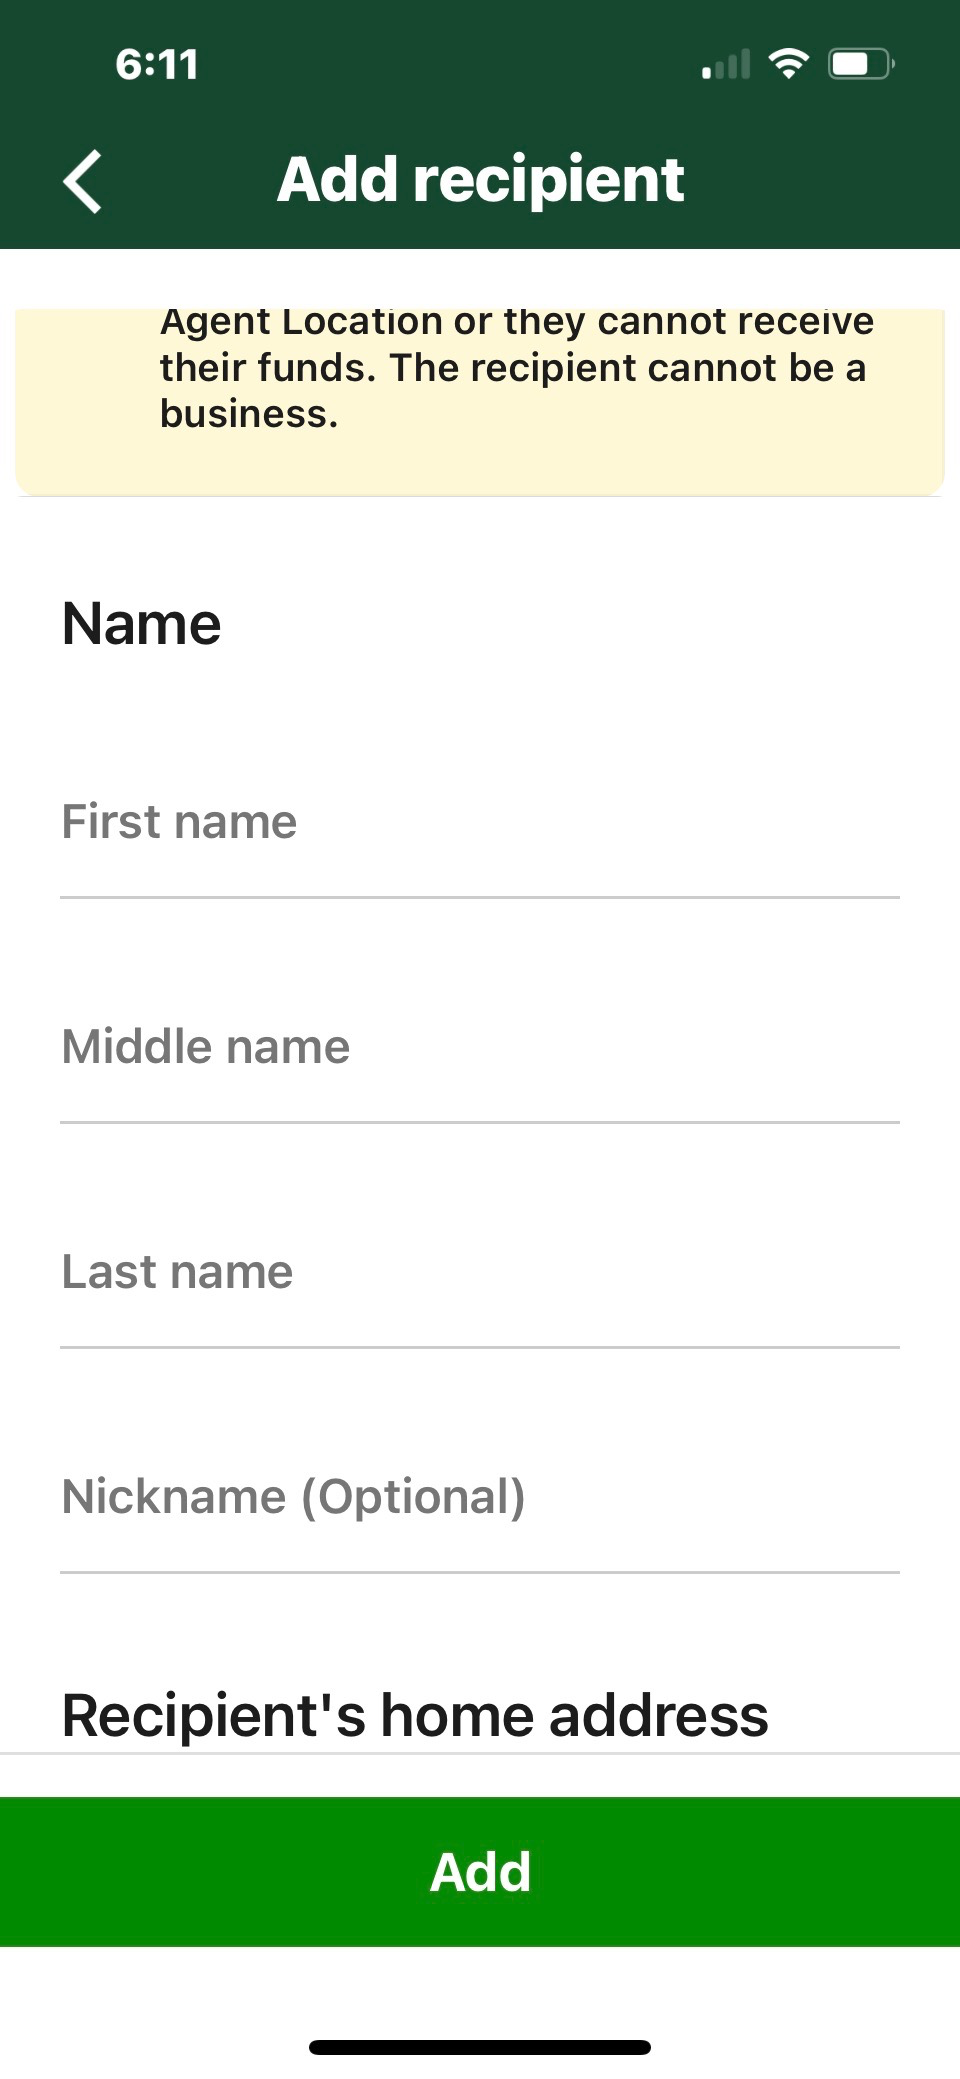This screenshot has height=2079, width=960.
Task: Focus the Middle name input field
Action: coord(480,1048)
